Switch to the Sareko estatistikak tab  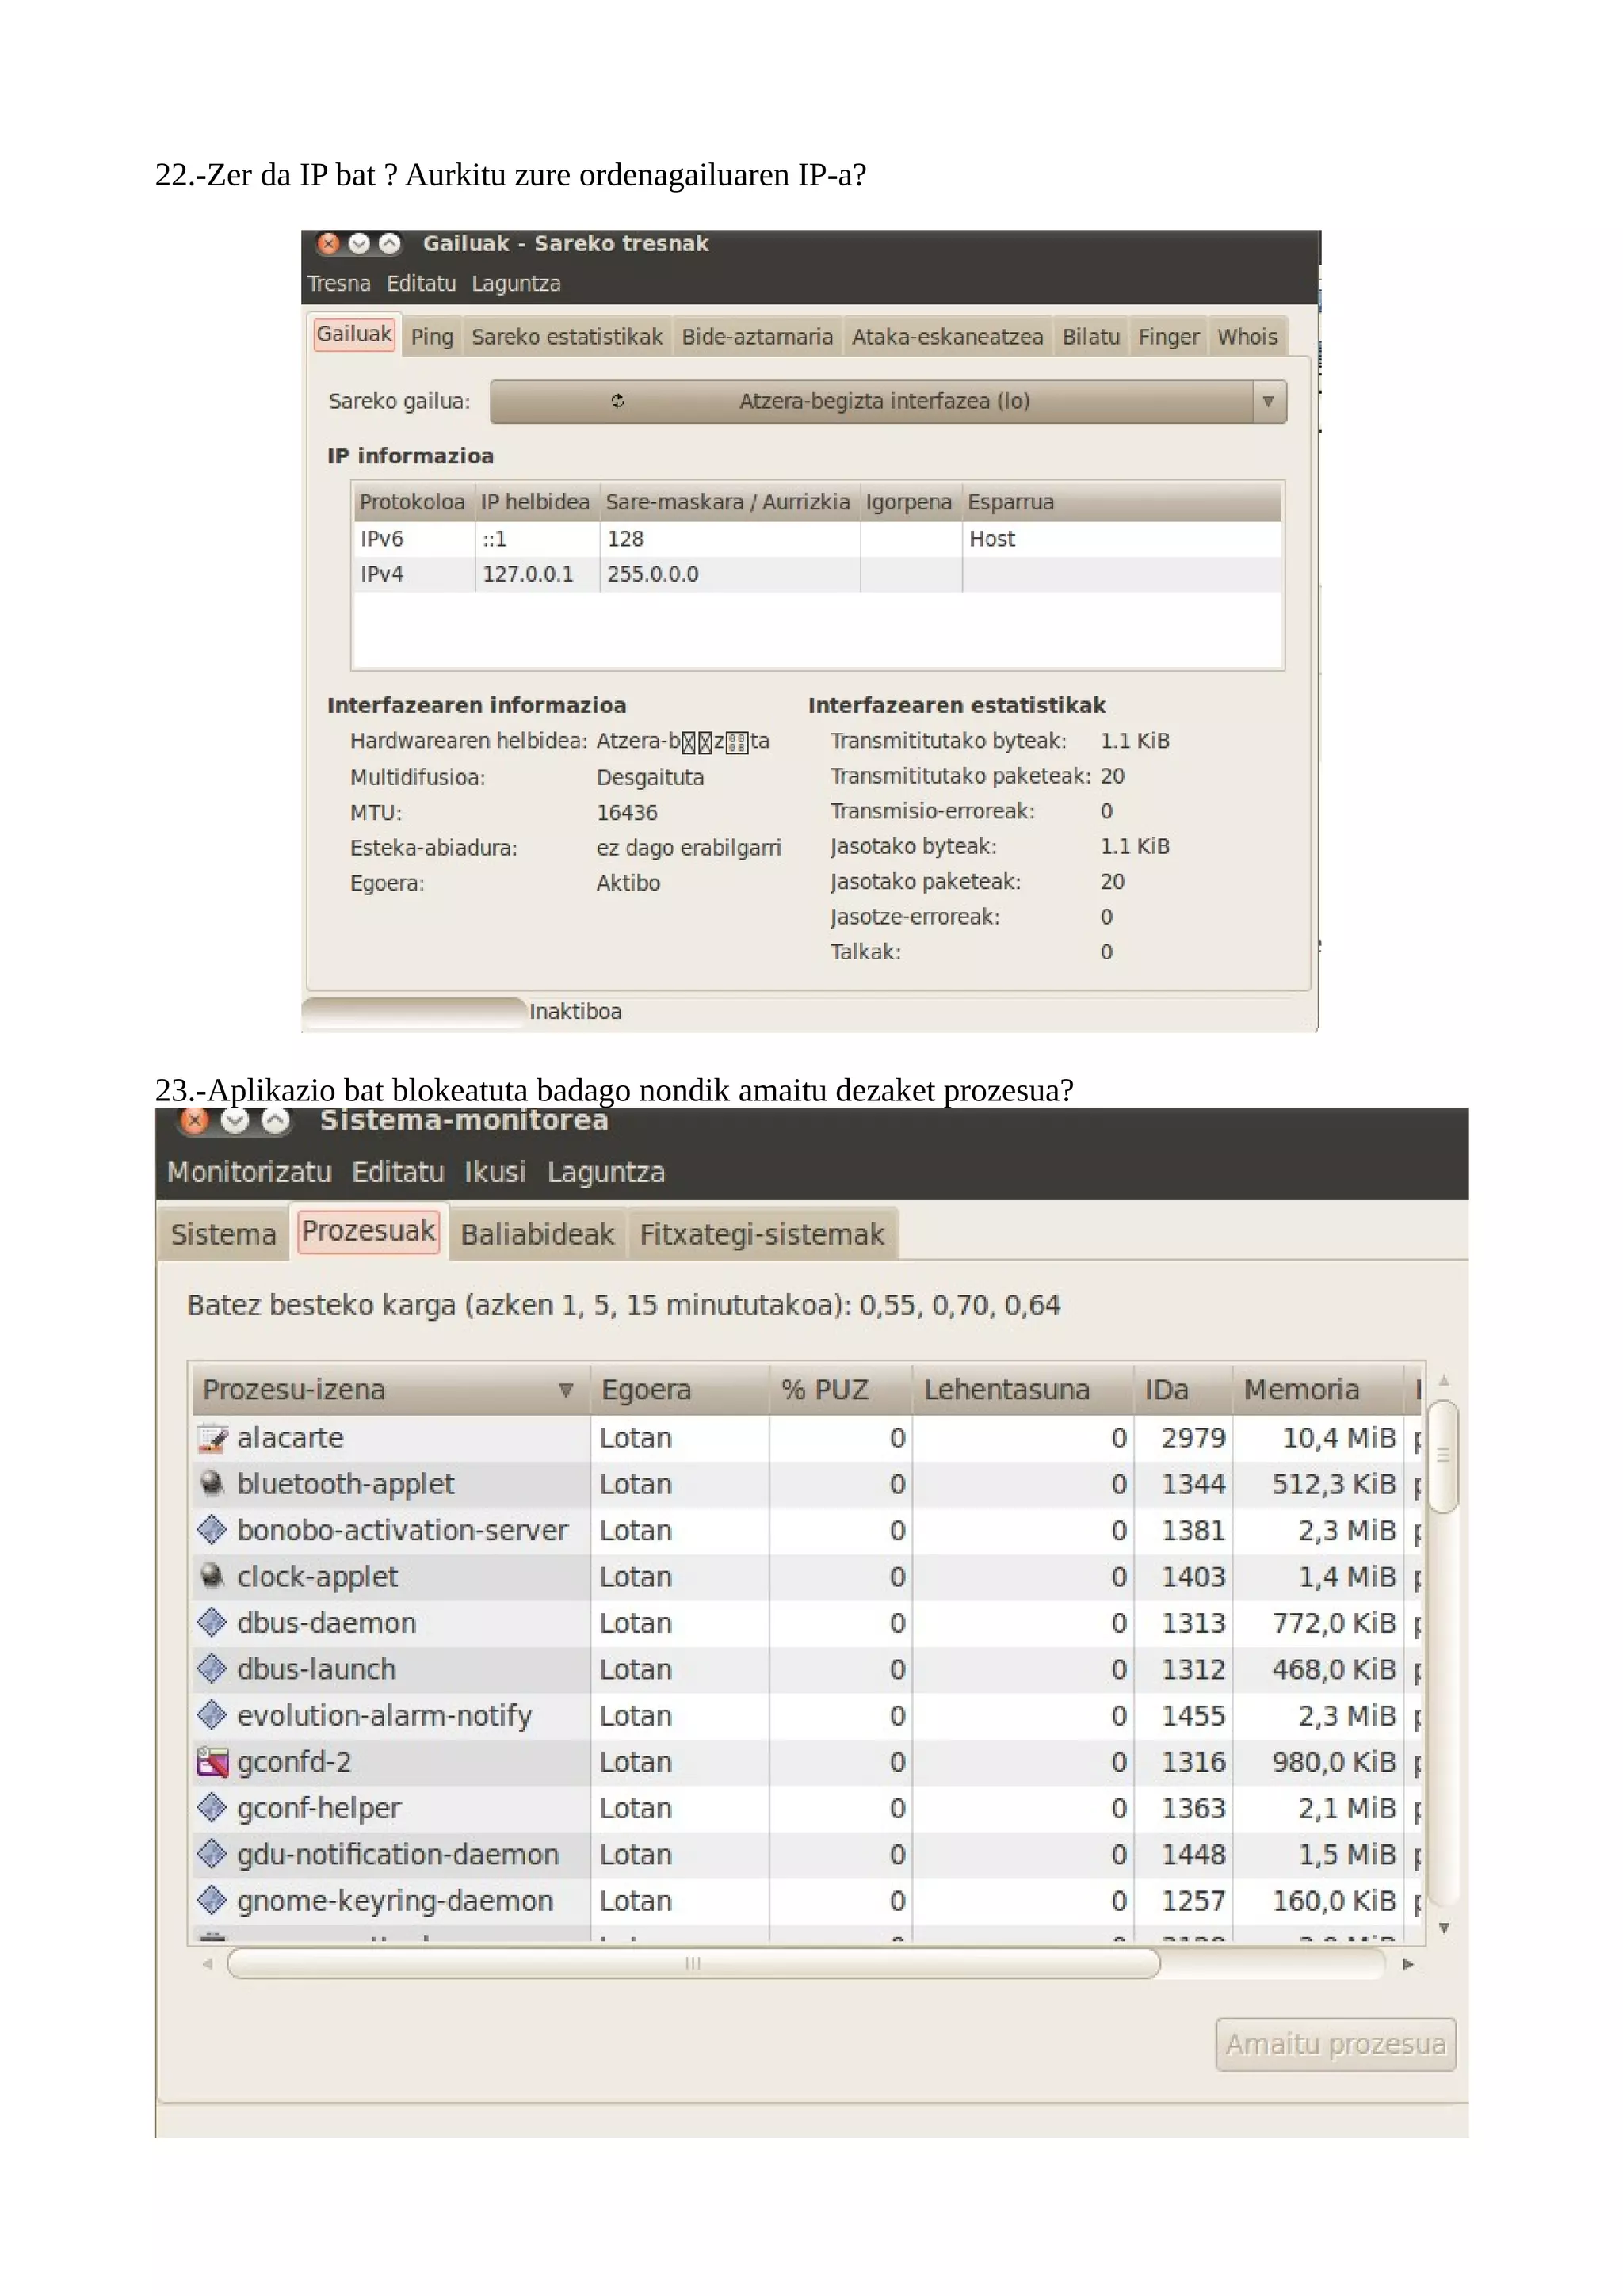tap(567, 337)
